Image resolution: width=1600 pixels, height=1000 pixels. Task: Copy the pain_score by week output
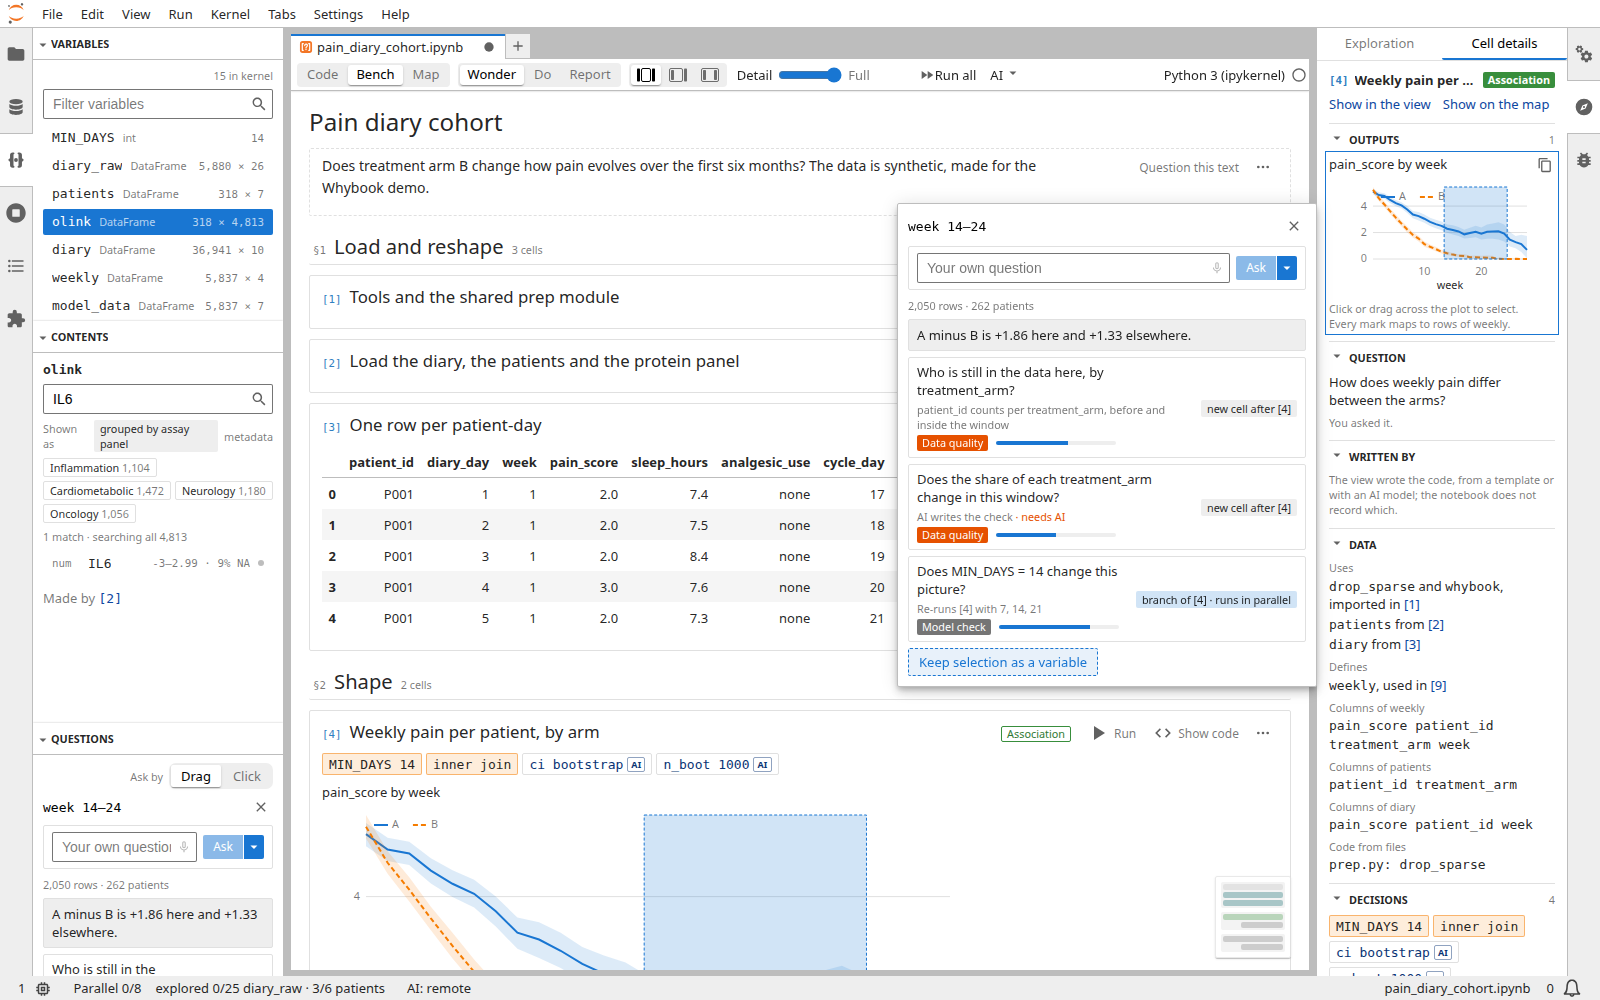(x=1545, y=165)
